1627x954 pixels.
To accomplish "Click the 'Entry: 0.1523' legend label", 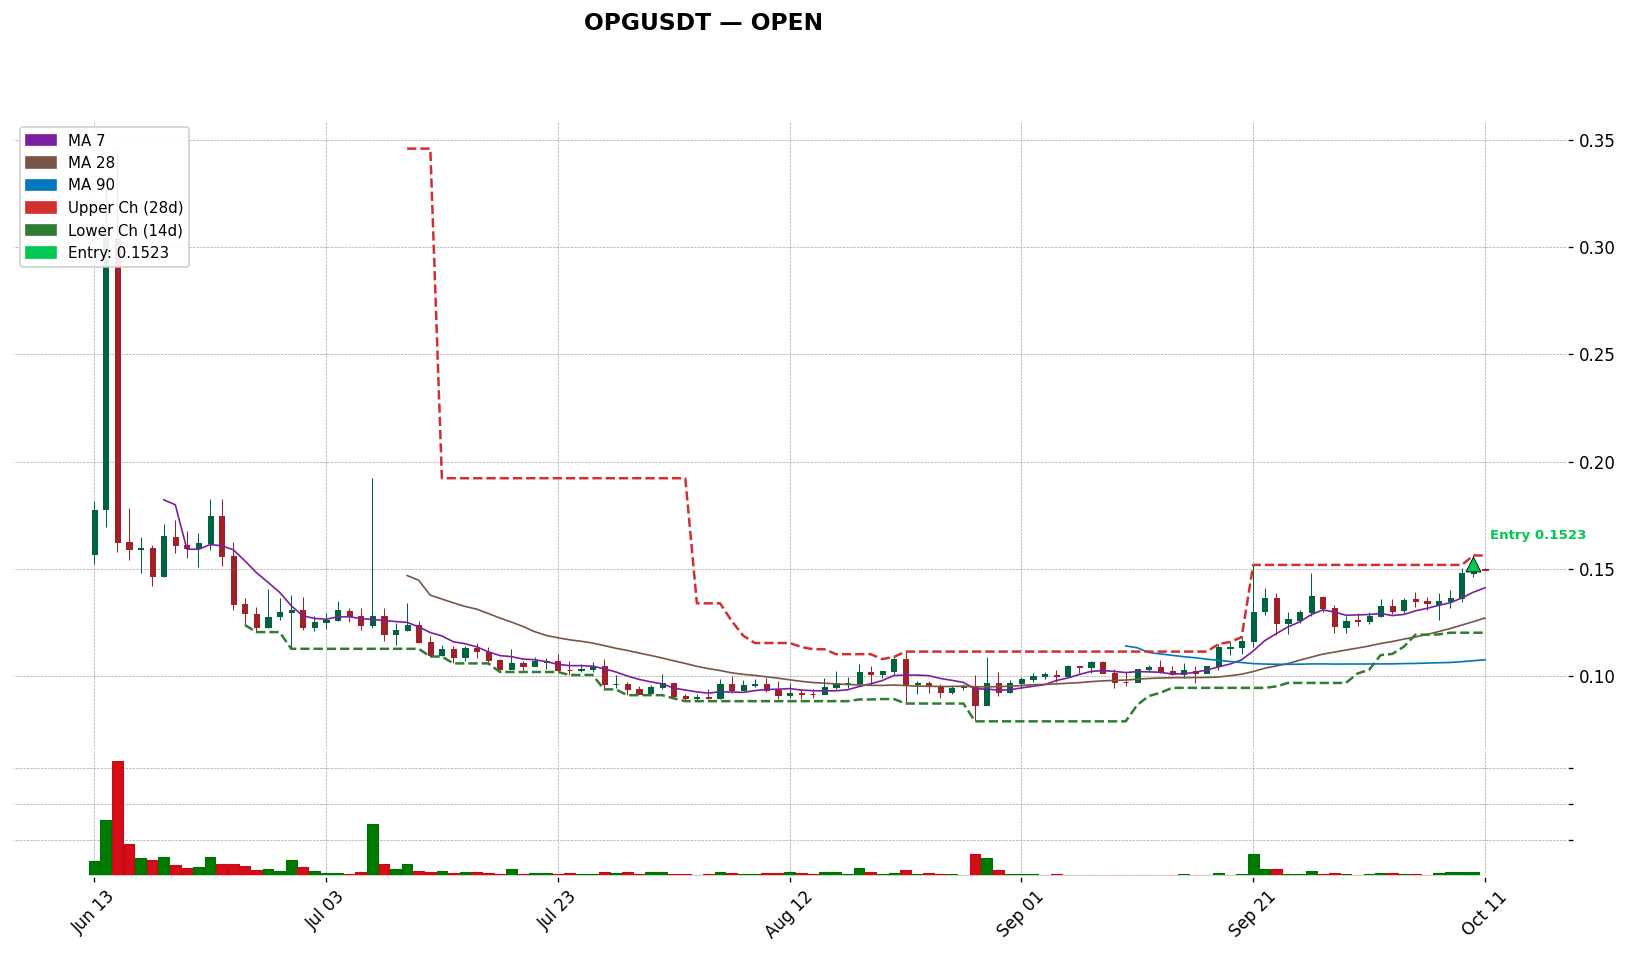I will [118, 253].
